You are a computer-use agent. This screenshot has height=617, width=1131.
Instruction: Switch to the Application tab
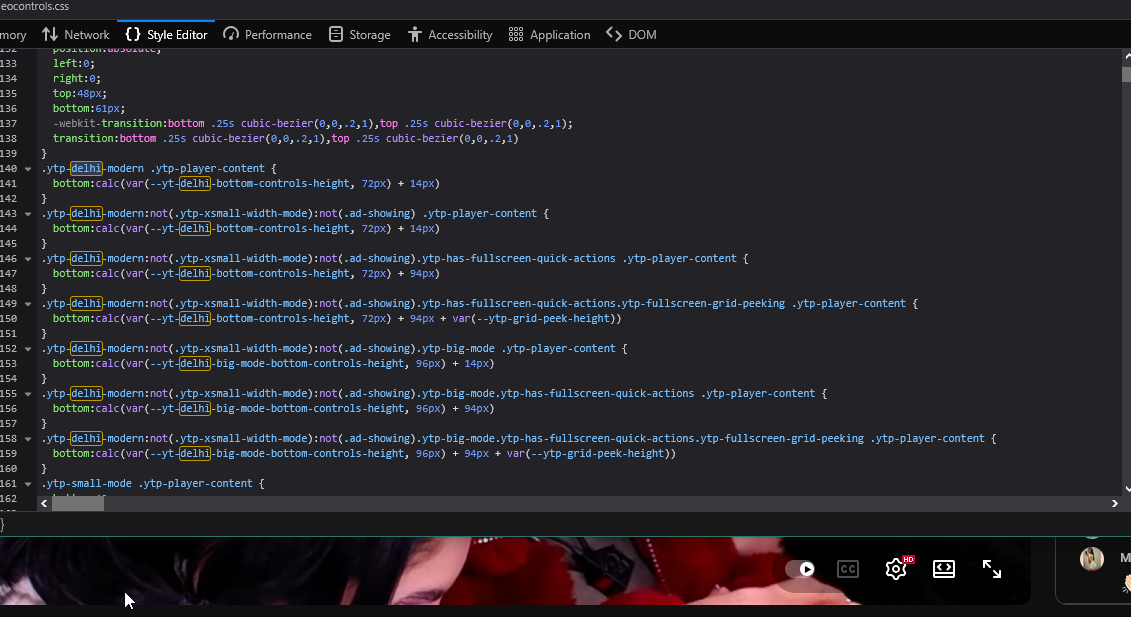click(x=549, y=35)
